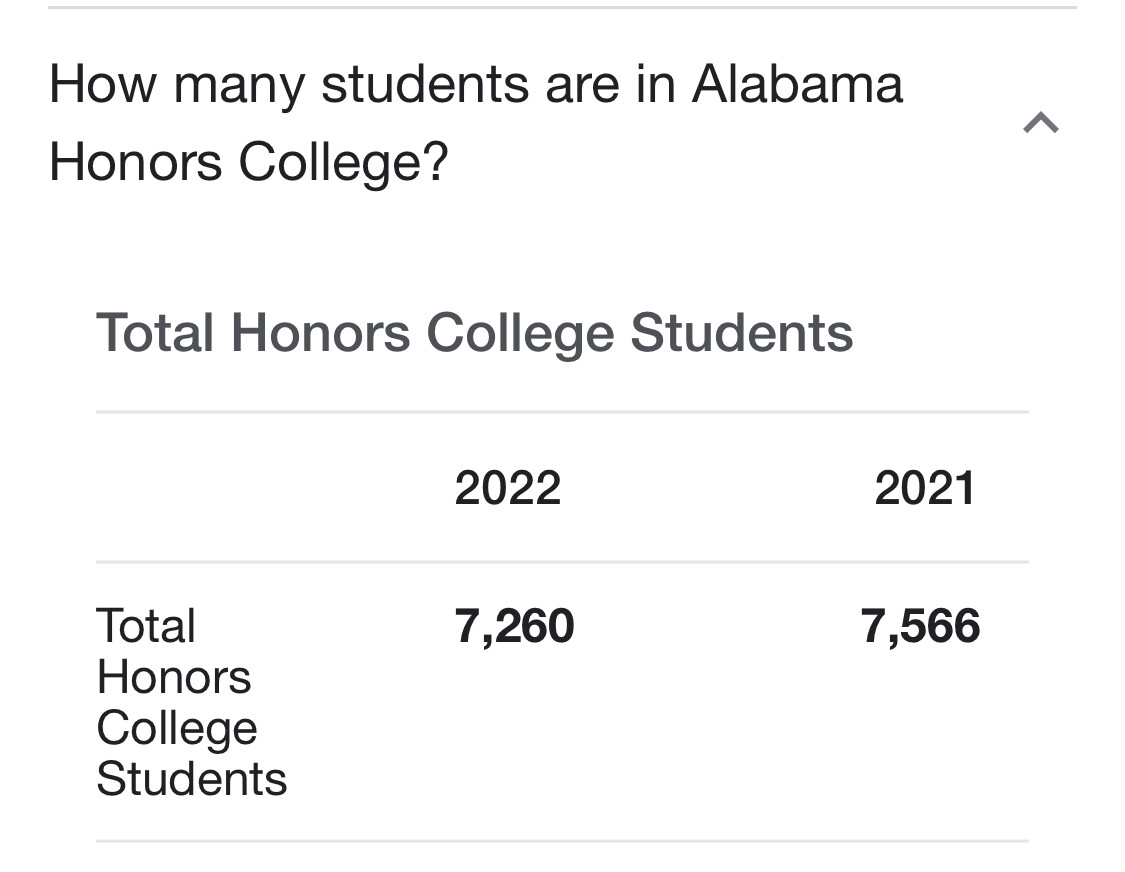Viewport: 1125px width, 872px height.
Task: Select the 'Honors College?' second line of the question
Action: (248, 162)
